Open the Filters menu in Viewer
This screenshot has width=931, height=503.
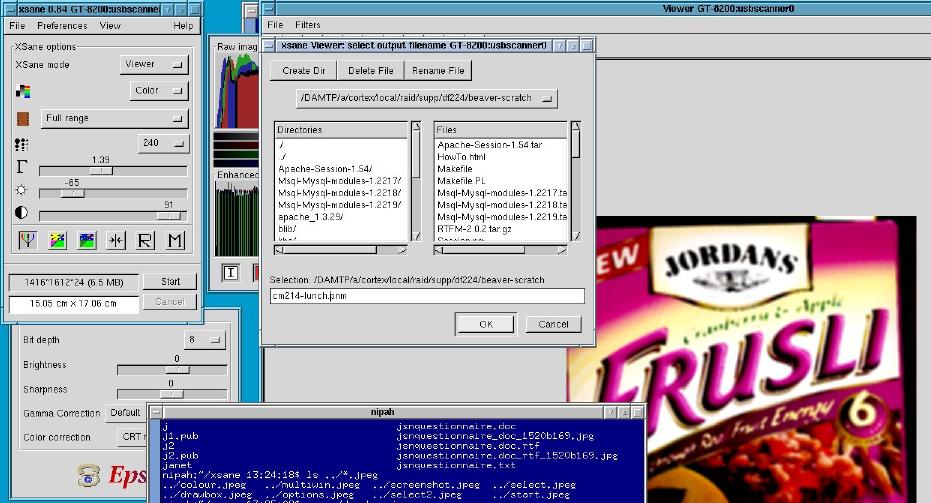coord(308,24)
